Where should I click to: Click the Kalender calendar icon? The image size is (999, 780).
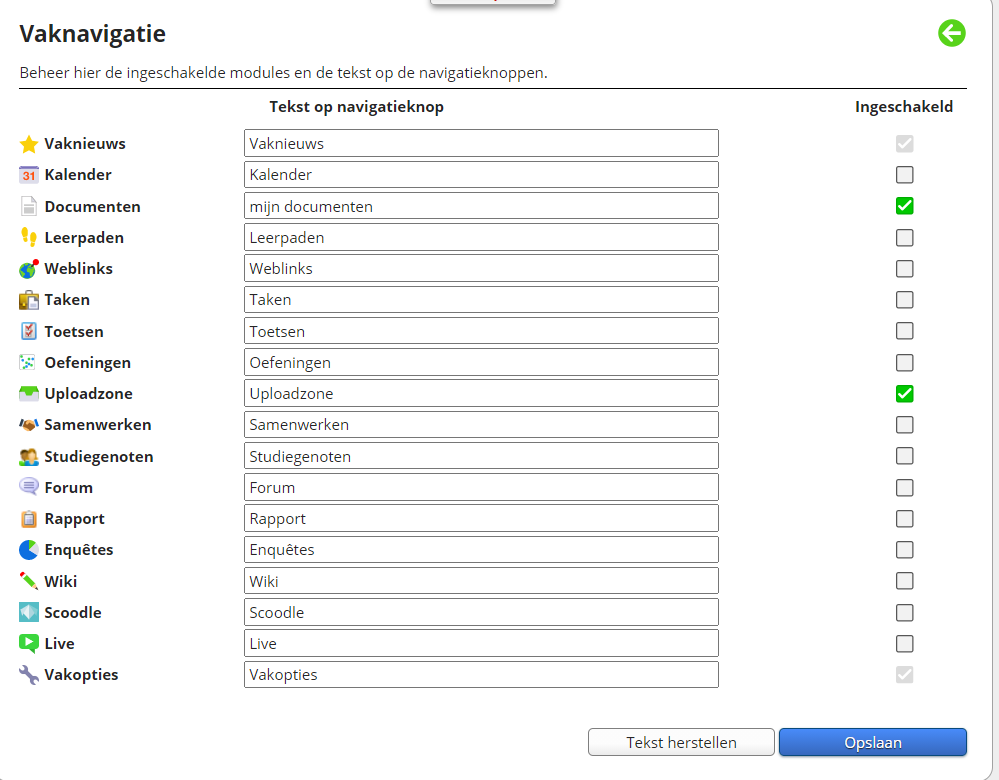point(29,175)
